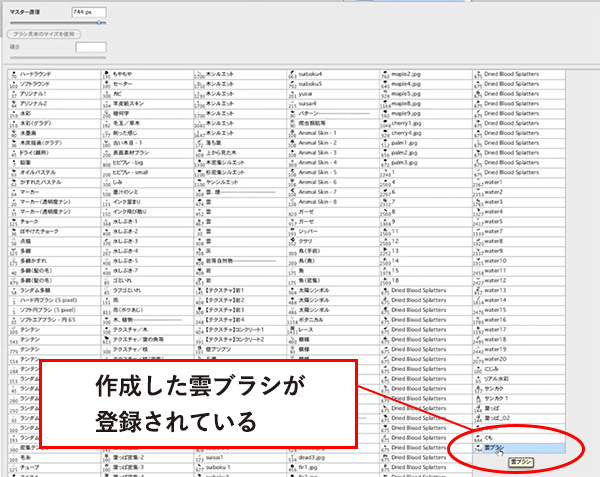The image size is (600, 477).
Task: Choose the Animal Skin - 1 brush
Action: [x=333, y=133]
